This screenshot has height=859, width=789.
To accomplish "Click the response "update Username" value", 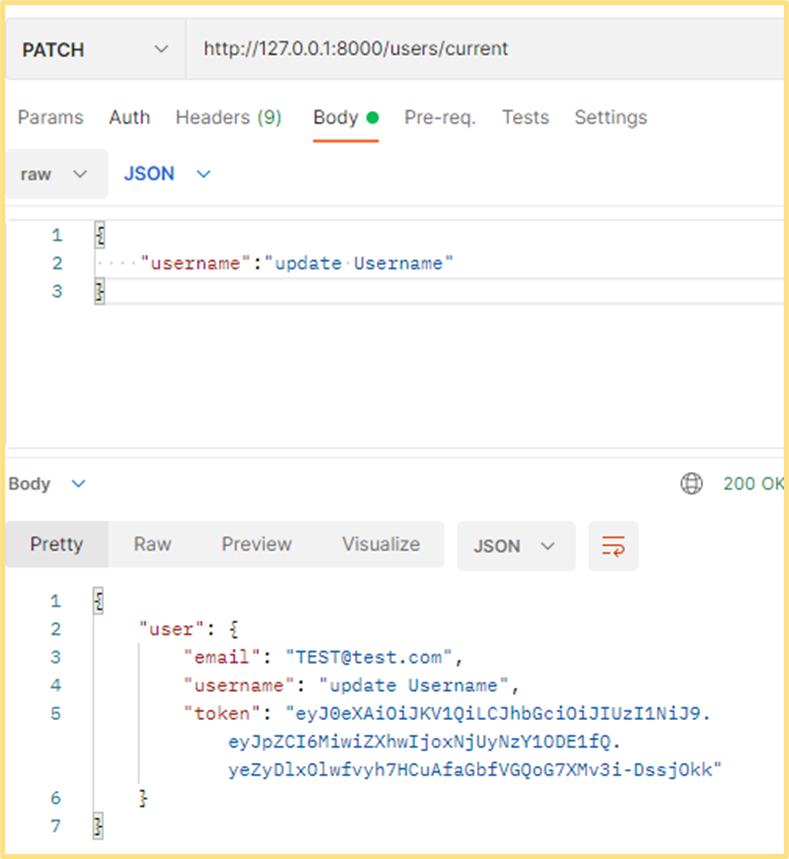I will click(x=413, y=685).
